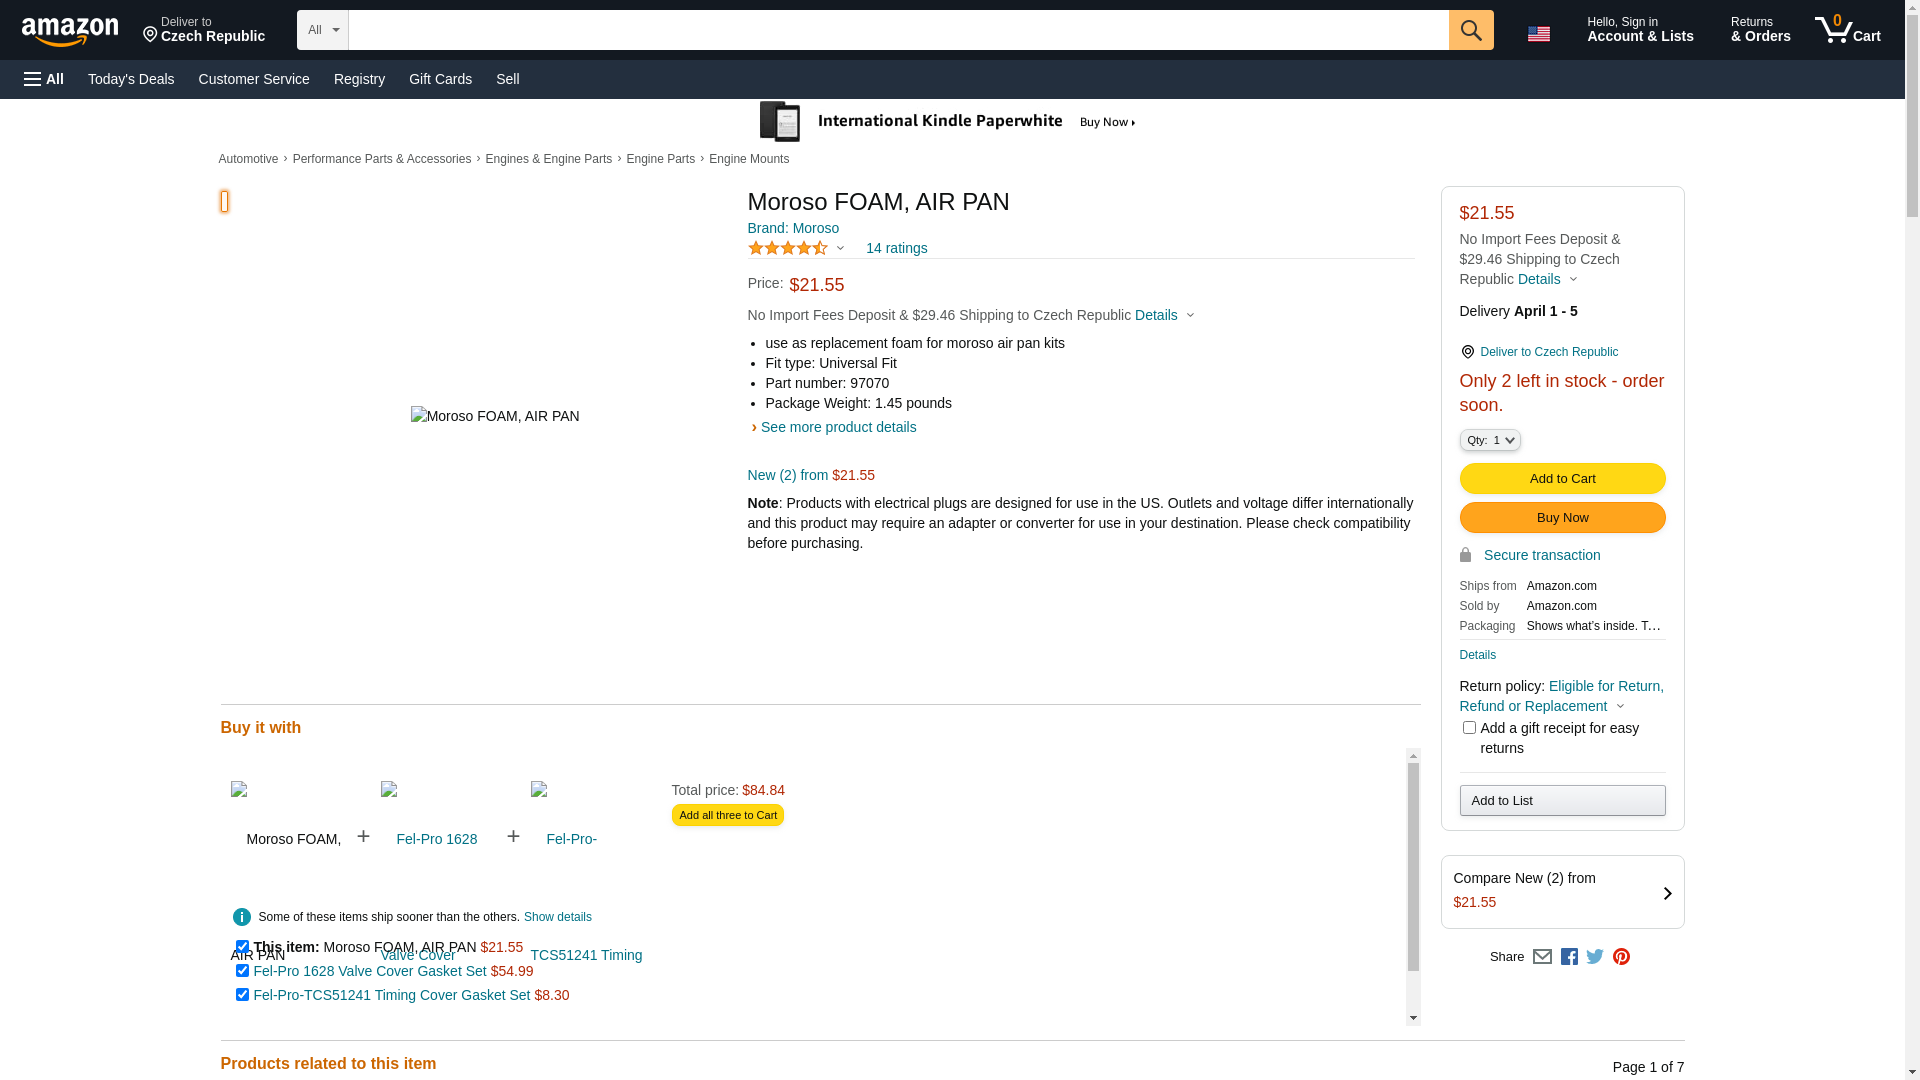Click the magnifying glass search button

click(x=1470, y=30)
